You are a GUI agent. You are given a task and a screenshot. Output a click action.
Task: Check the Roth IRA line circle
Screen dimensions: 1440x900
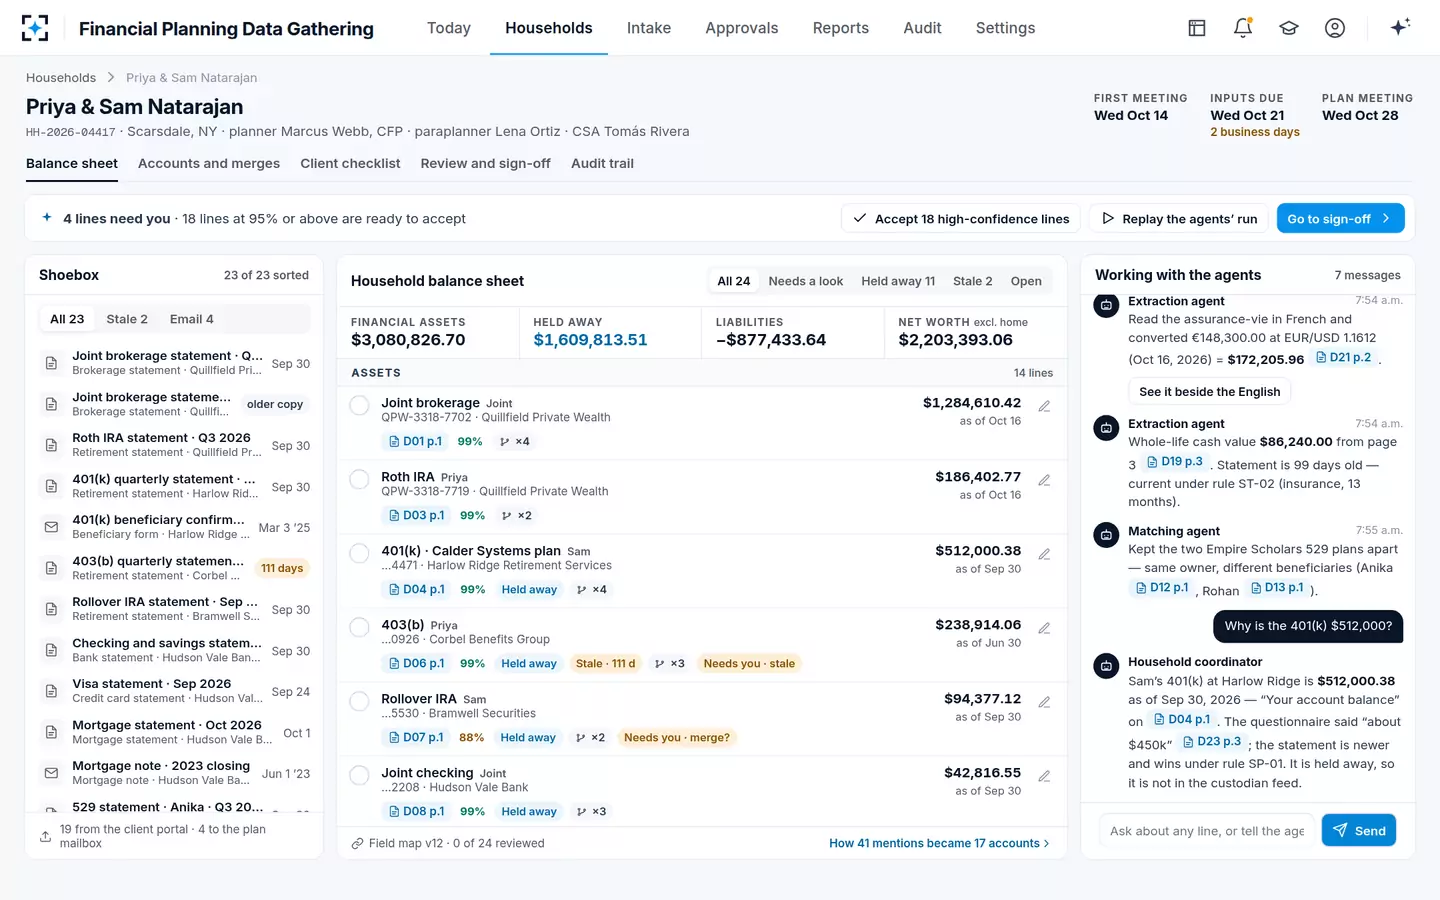click(359, 479)
